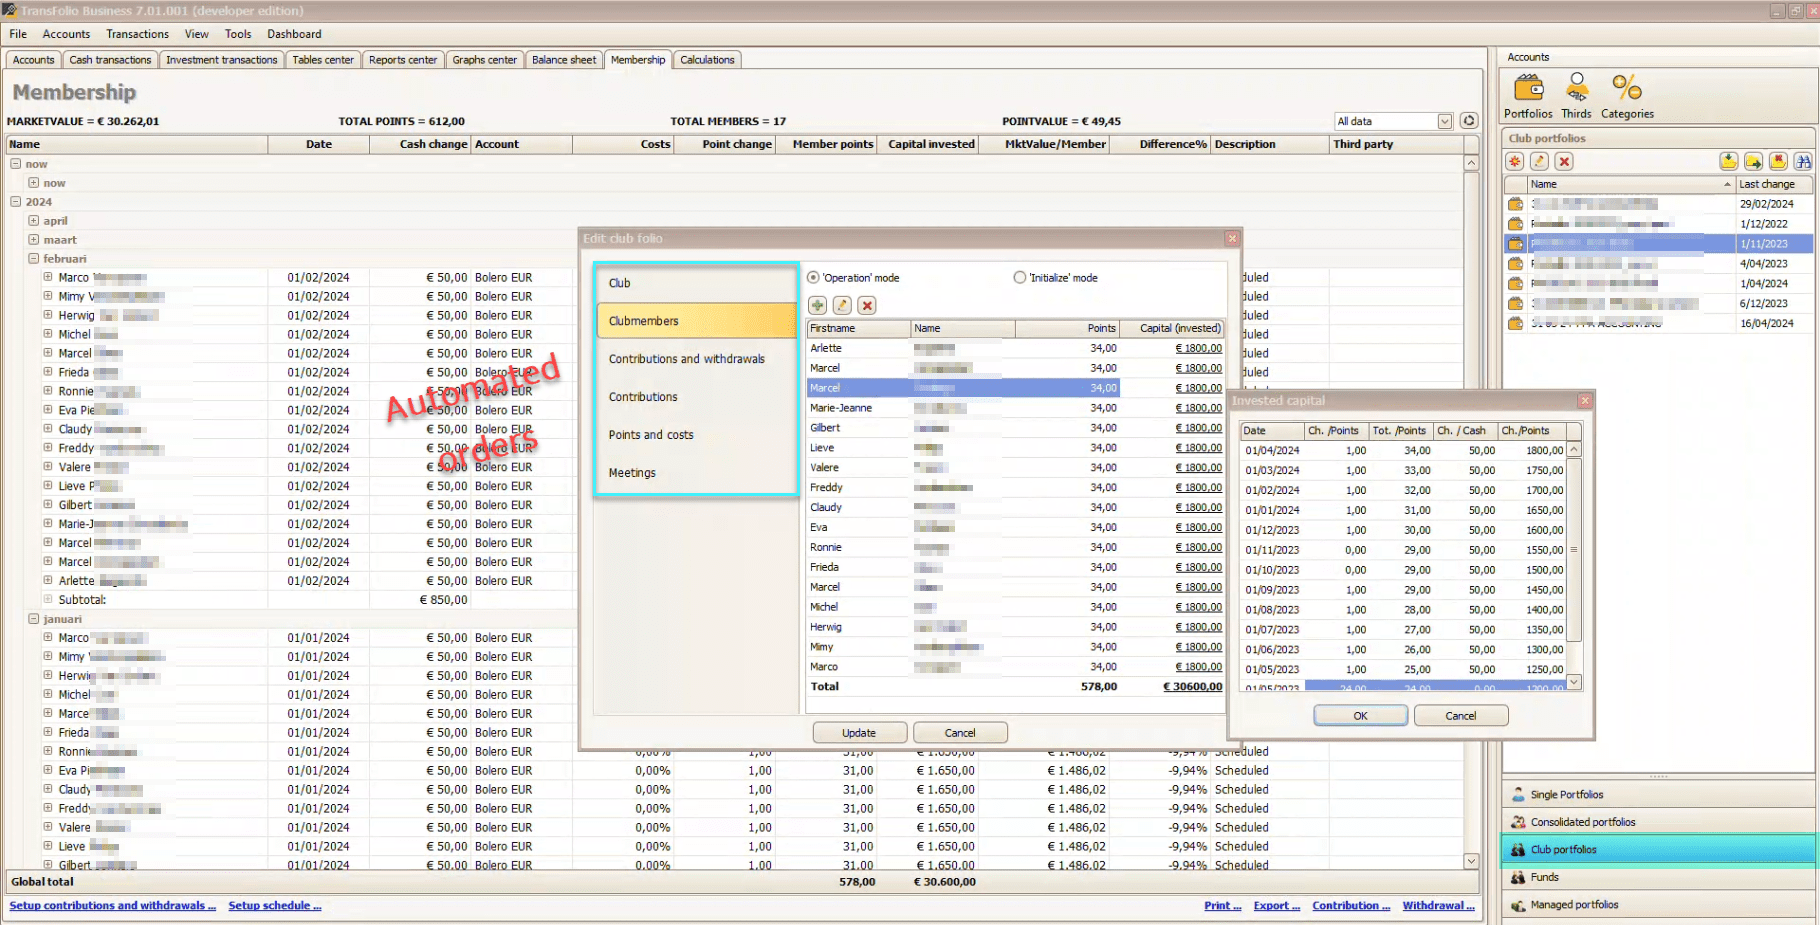Viewport: 1820px width, 925px height.
Task: Switch to the Balance sheet tab
Action: (x=563, y=60)
